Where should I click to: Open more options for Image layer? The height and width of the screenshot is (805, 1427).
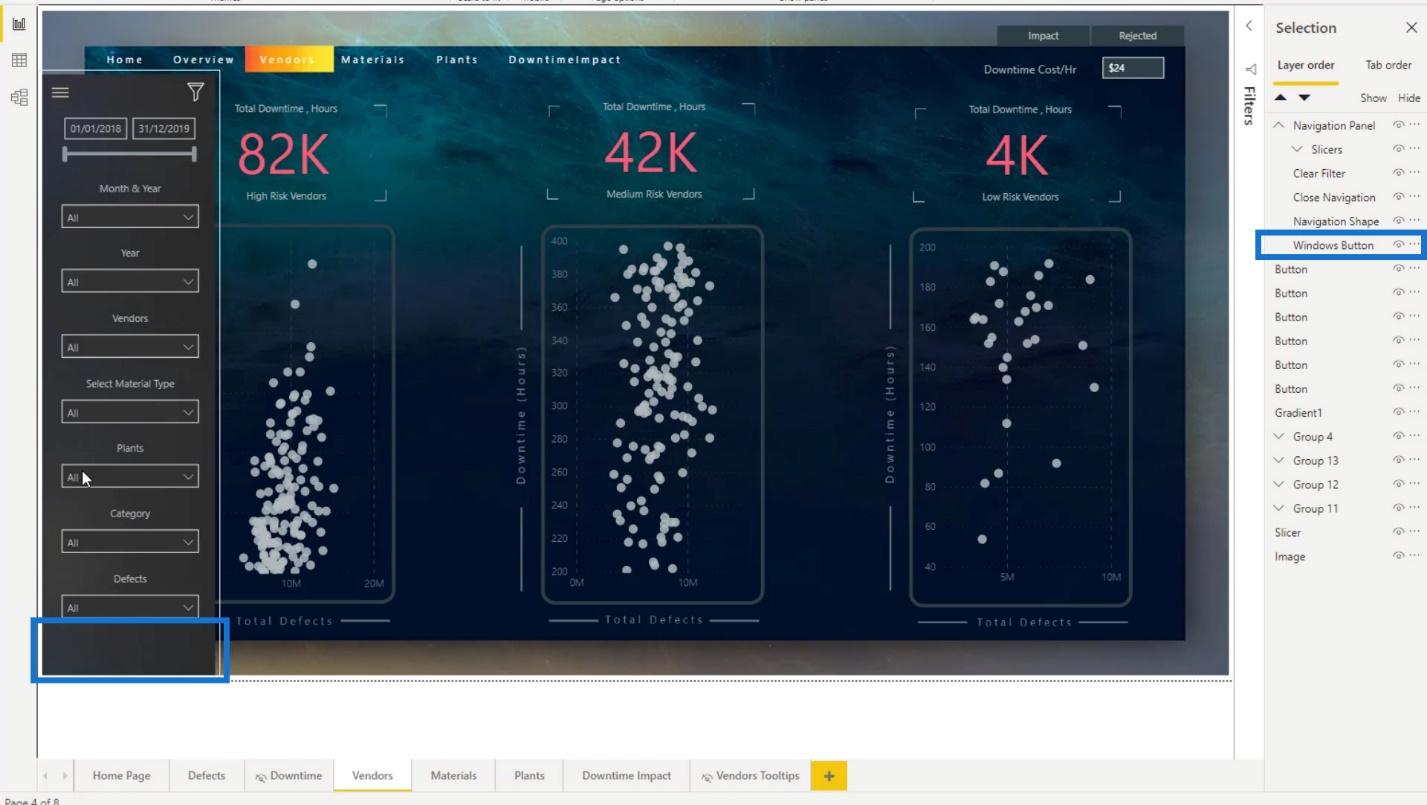coord(1414,557)
